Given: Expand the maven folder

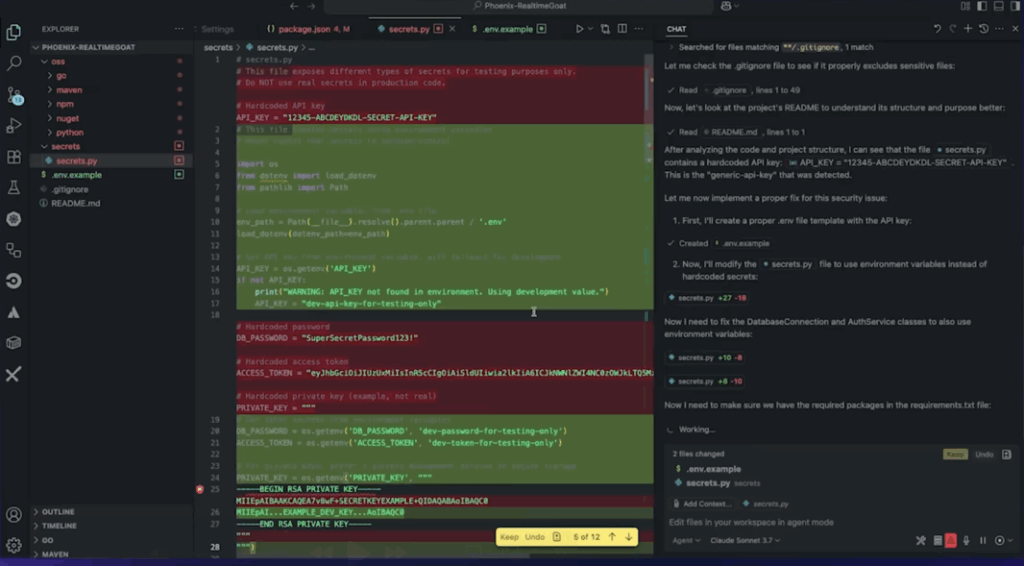Looking at the screenshot, I should 69,90.
